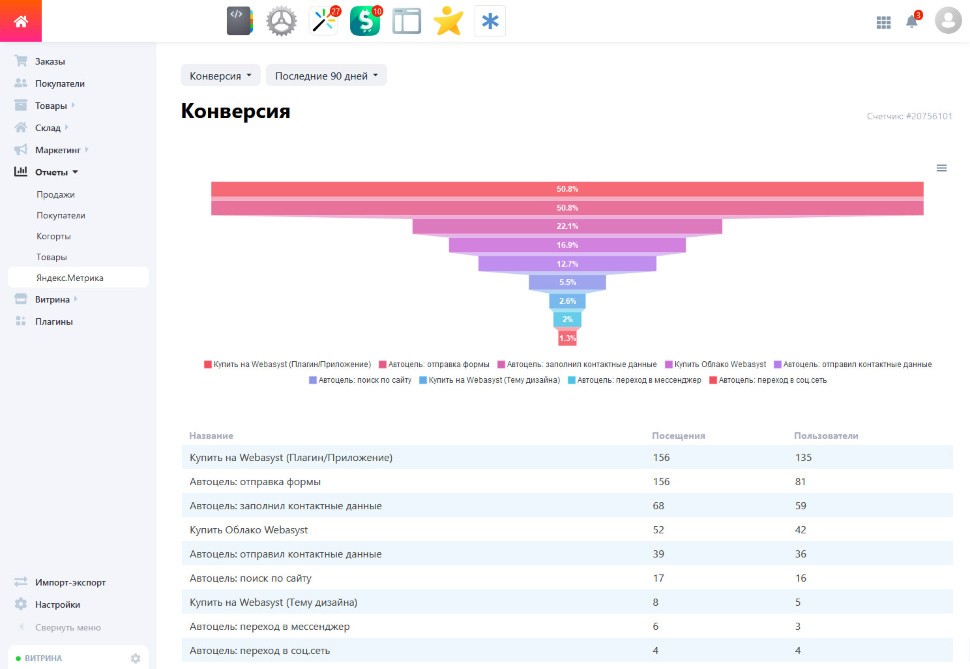970x669 pixels.
Task: Click table row name Купить Облако Webasyst
Action: [249, 530]
